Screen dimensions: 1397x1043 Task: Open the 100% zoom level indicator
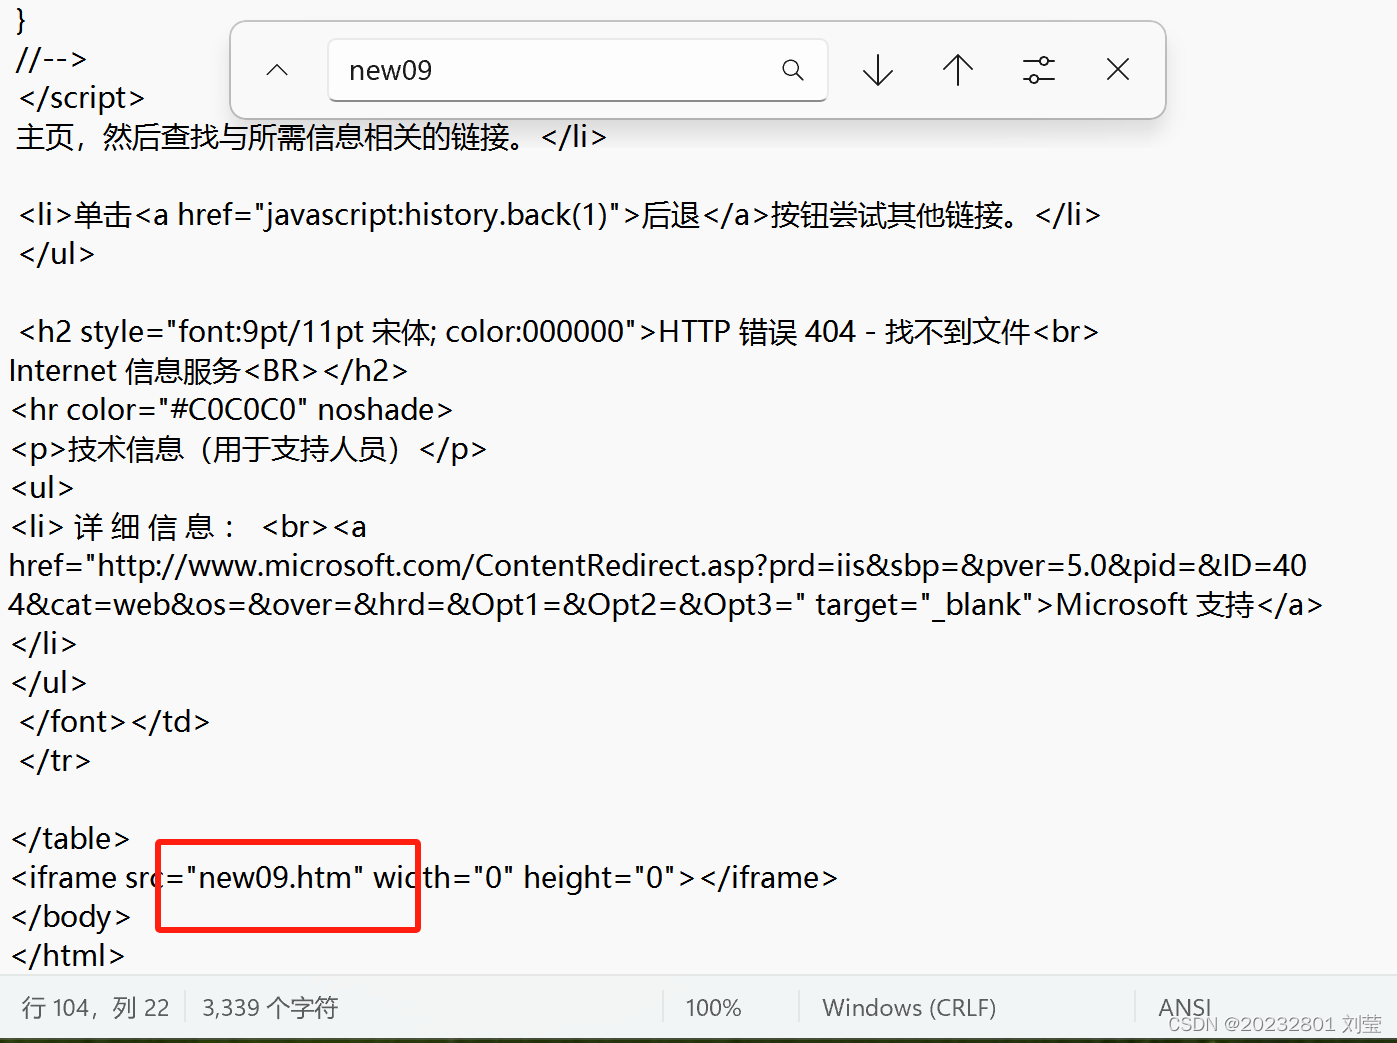pyautogui.click(x=713, y=1007)
